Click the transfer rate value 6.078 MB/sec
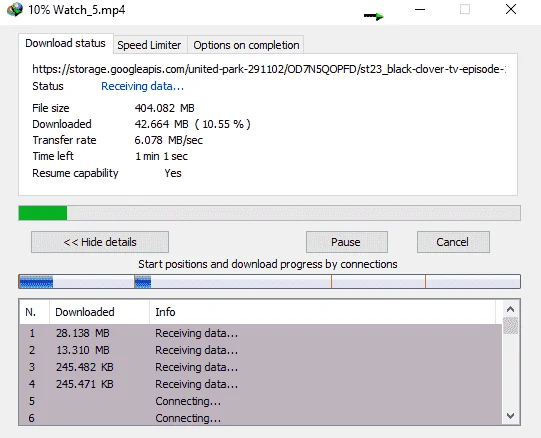Viewport: 541px width, 438px height. [x=169, y=140]
